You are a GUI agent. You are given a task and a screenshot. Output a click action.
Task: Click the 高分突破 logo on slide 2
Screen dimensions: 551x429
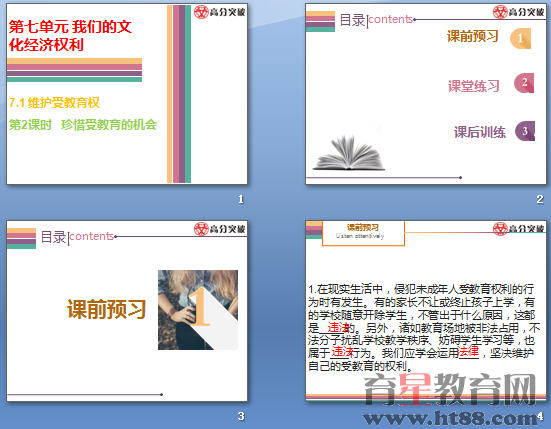pos(519,12)
